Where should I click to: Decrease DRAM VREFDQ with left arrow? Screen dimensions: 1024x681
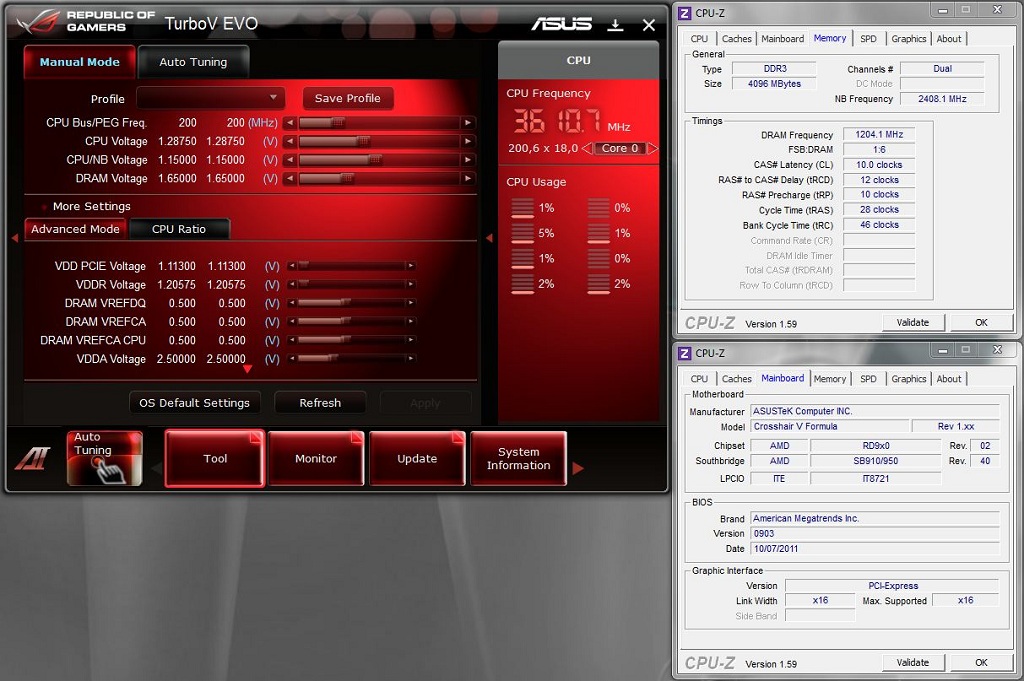tap(292, 303)
